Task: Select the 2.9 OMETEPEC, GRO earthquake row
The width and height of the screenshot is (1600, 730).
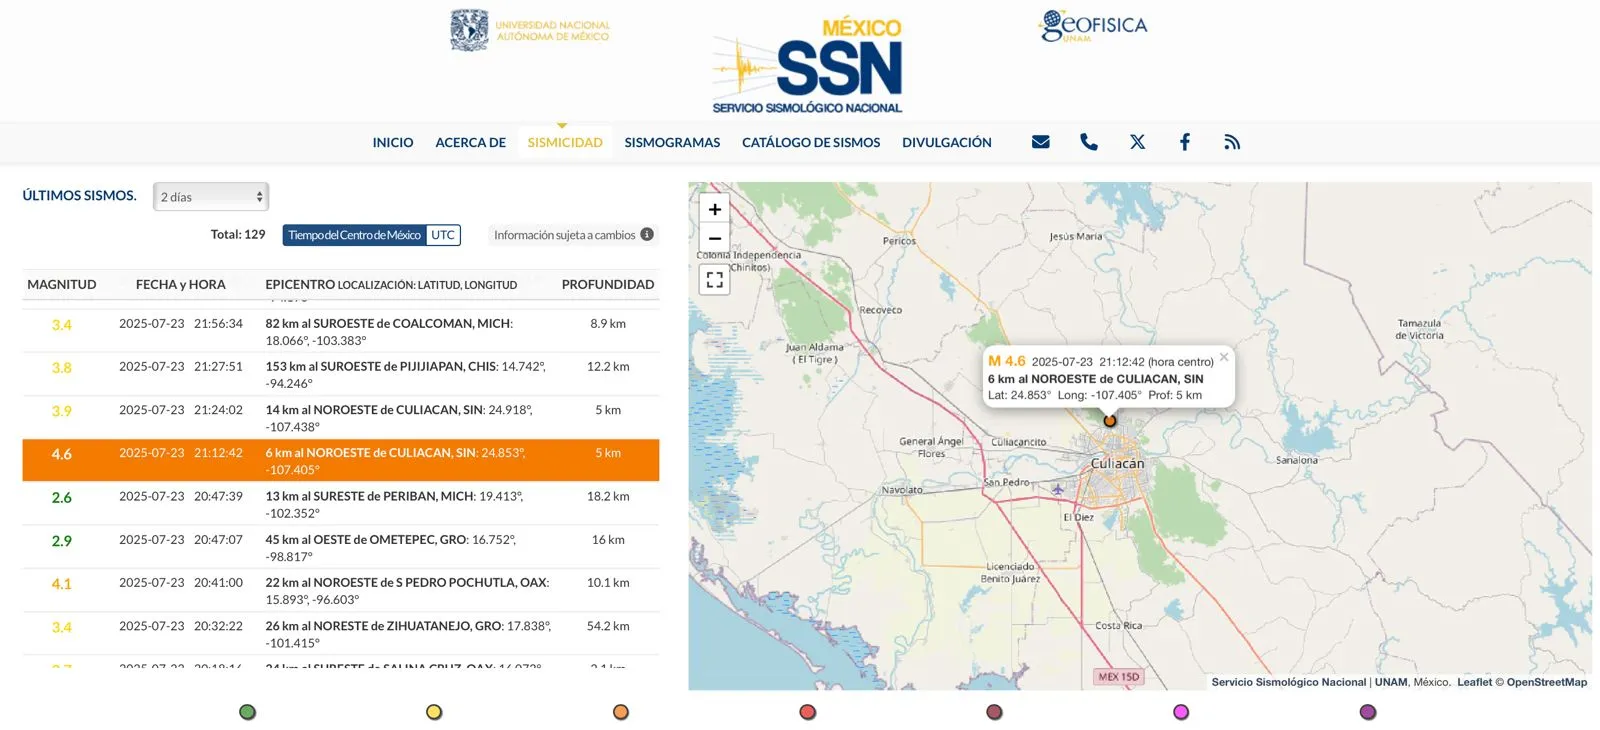Action: coord(341,547)
